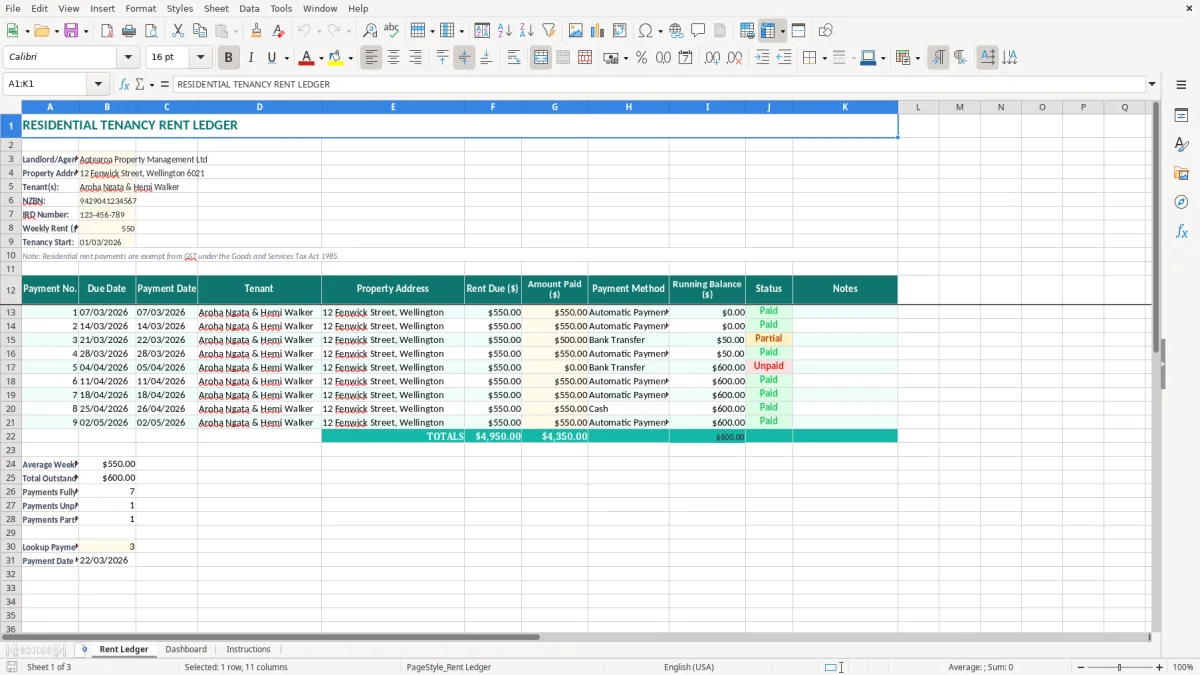Open the font name dropdown
Image resolution: width=1200 pixels, height=675 pixels.
tap(128, 58)
